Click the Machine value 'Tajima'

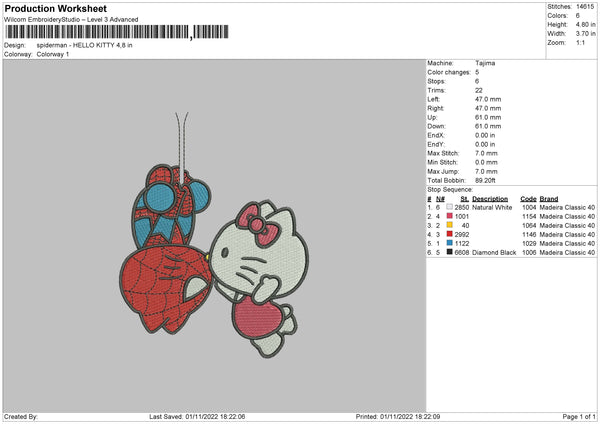[x=485, y=63]
